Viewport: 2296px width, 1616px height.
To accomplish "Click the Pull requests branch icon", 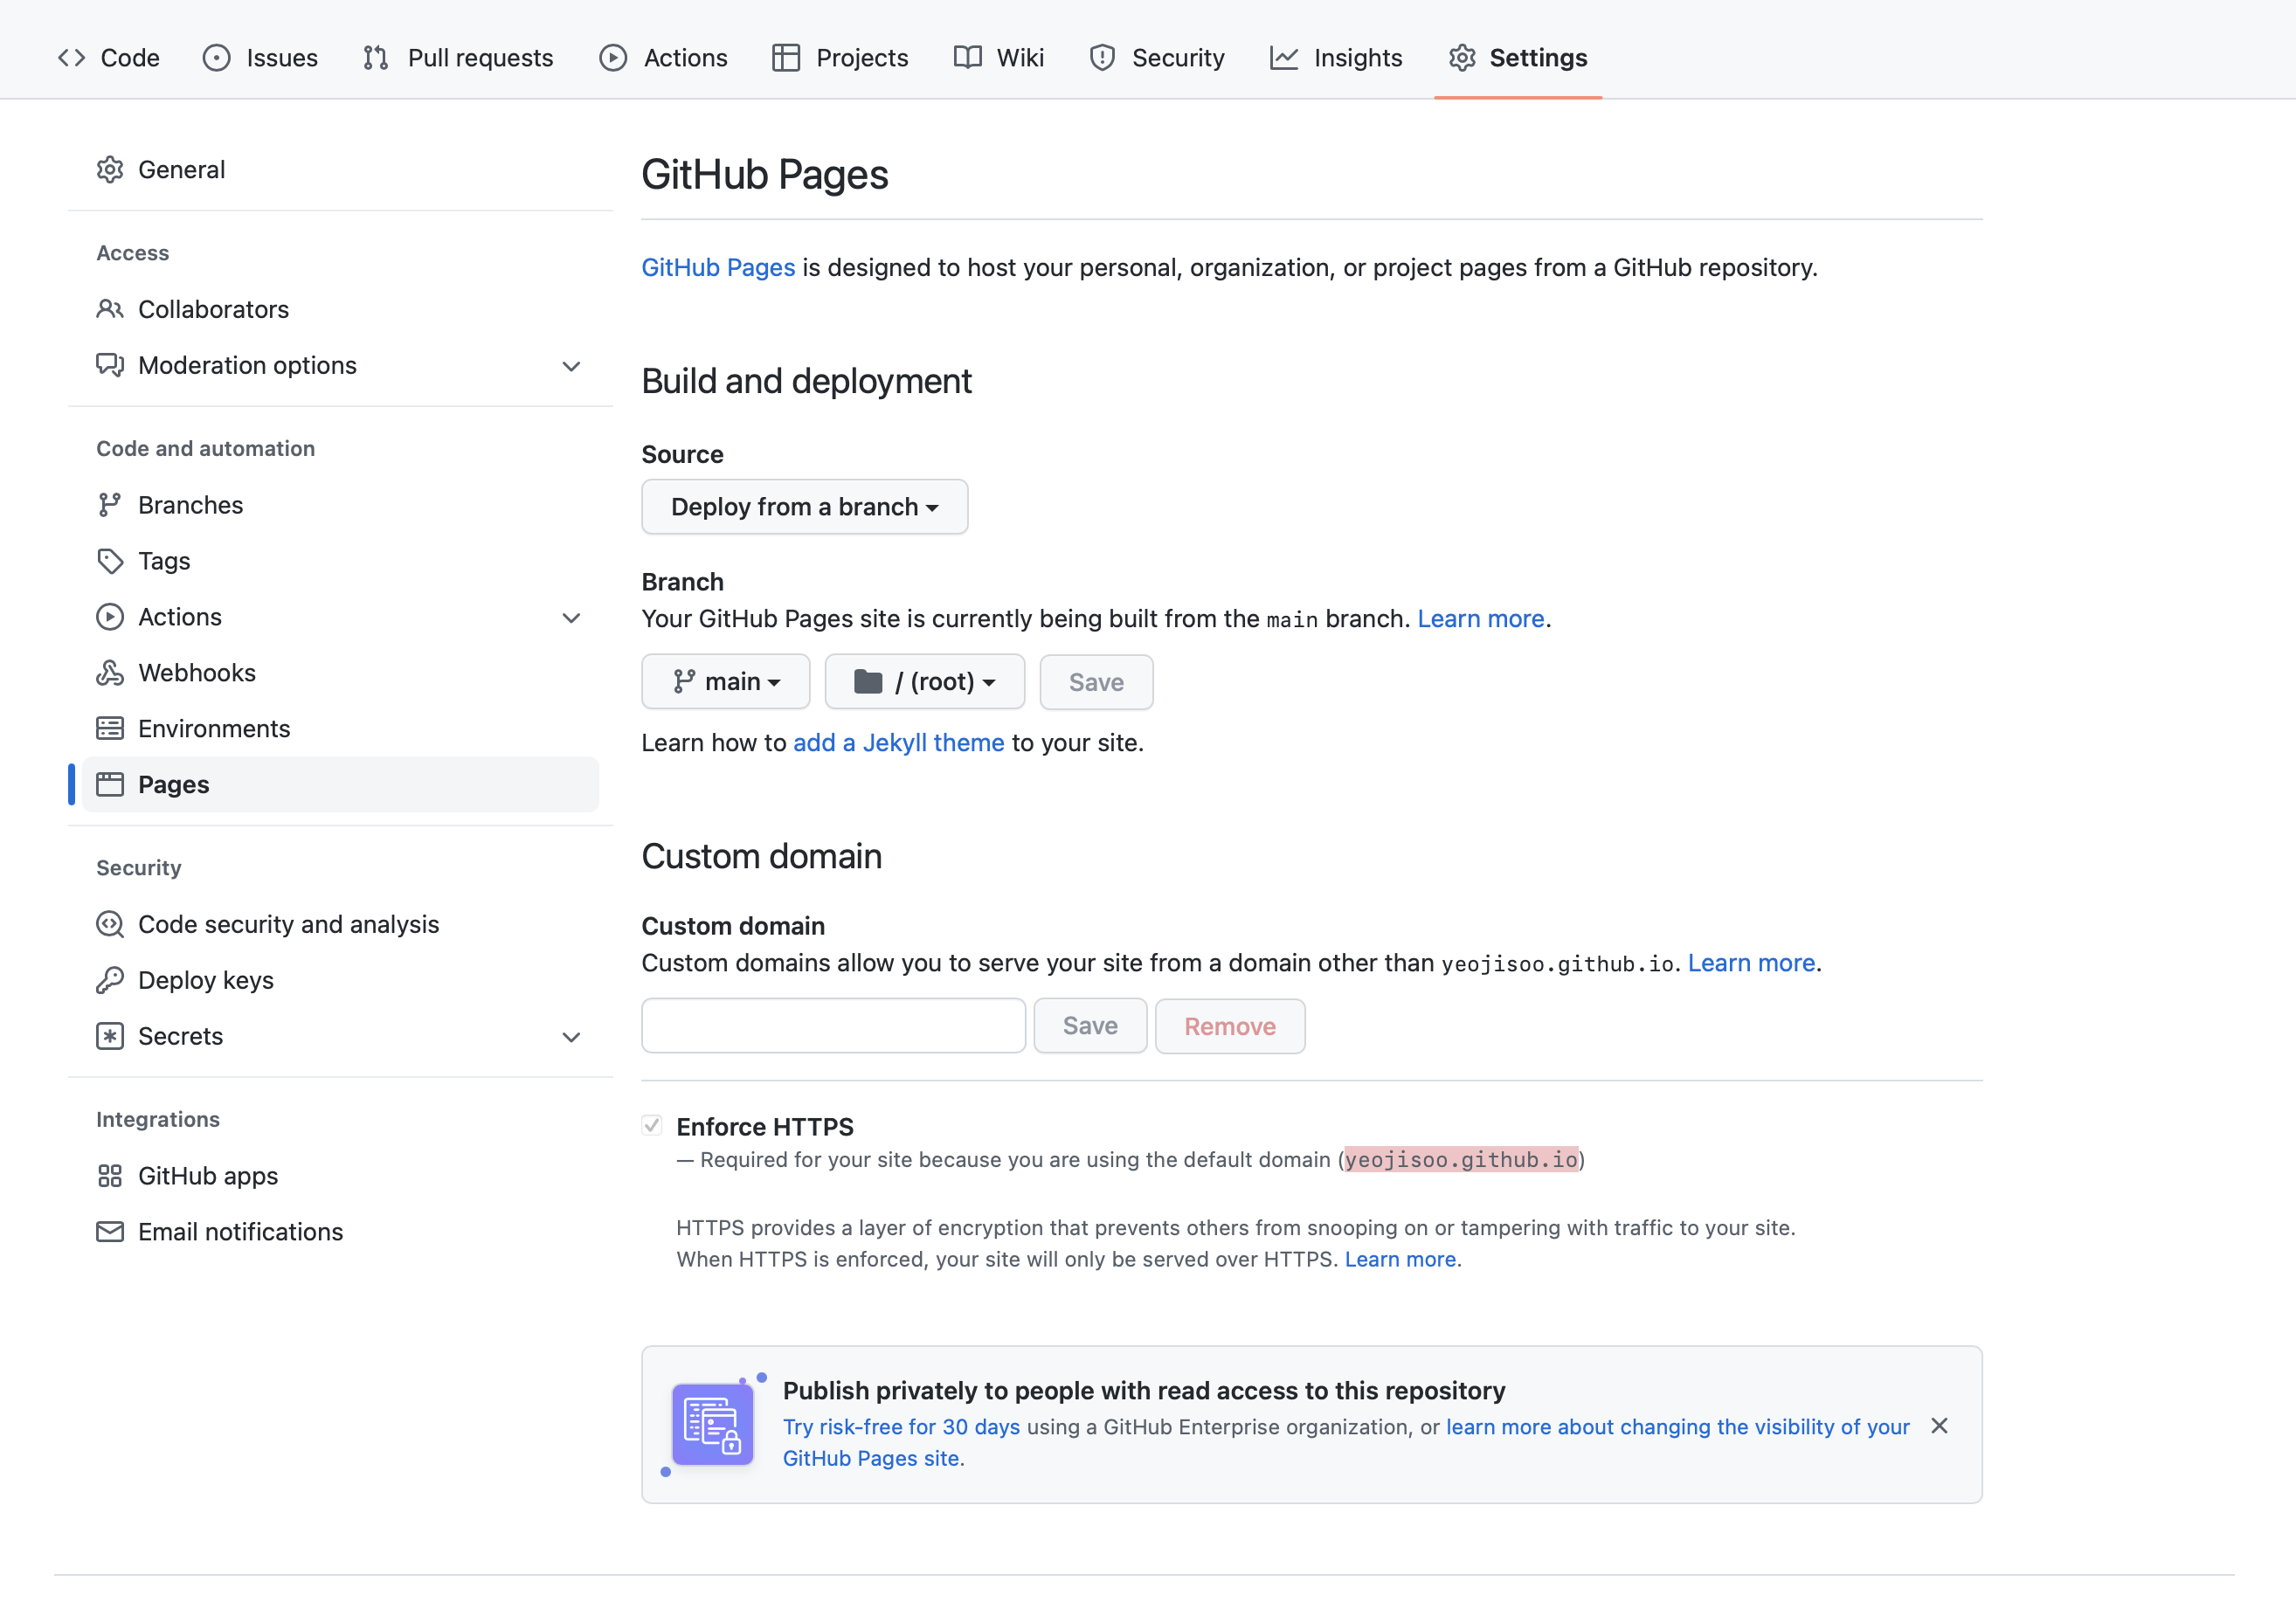I will tap(376, 58).
